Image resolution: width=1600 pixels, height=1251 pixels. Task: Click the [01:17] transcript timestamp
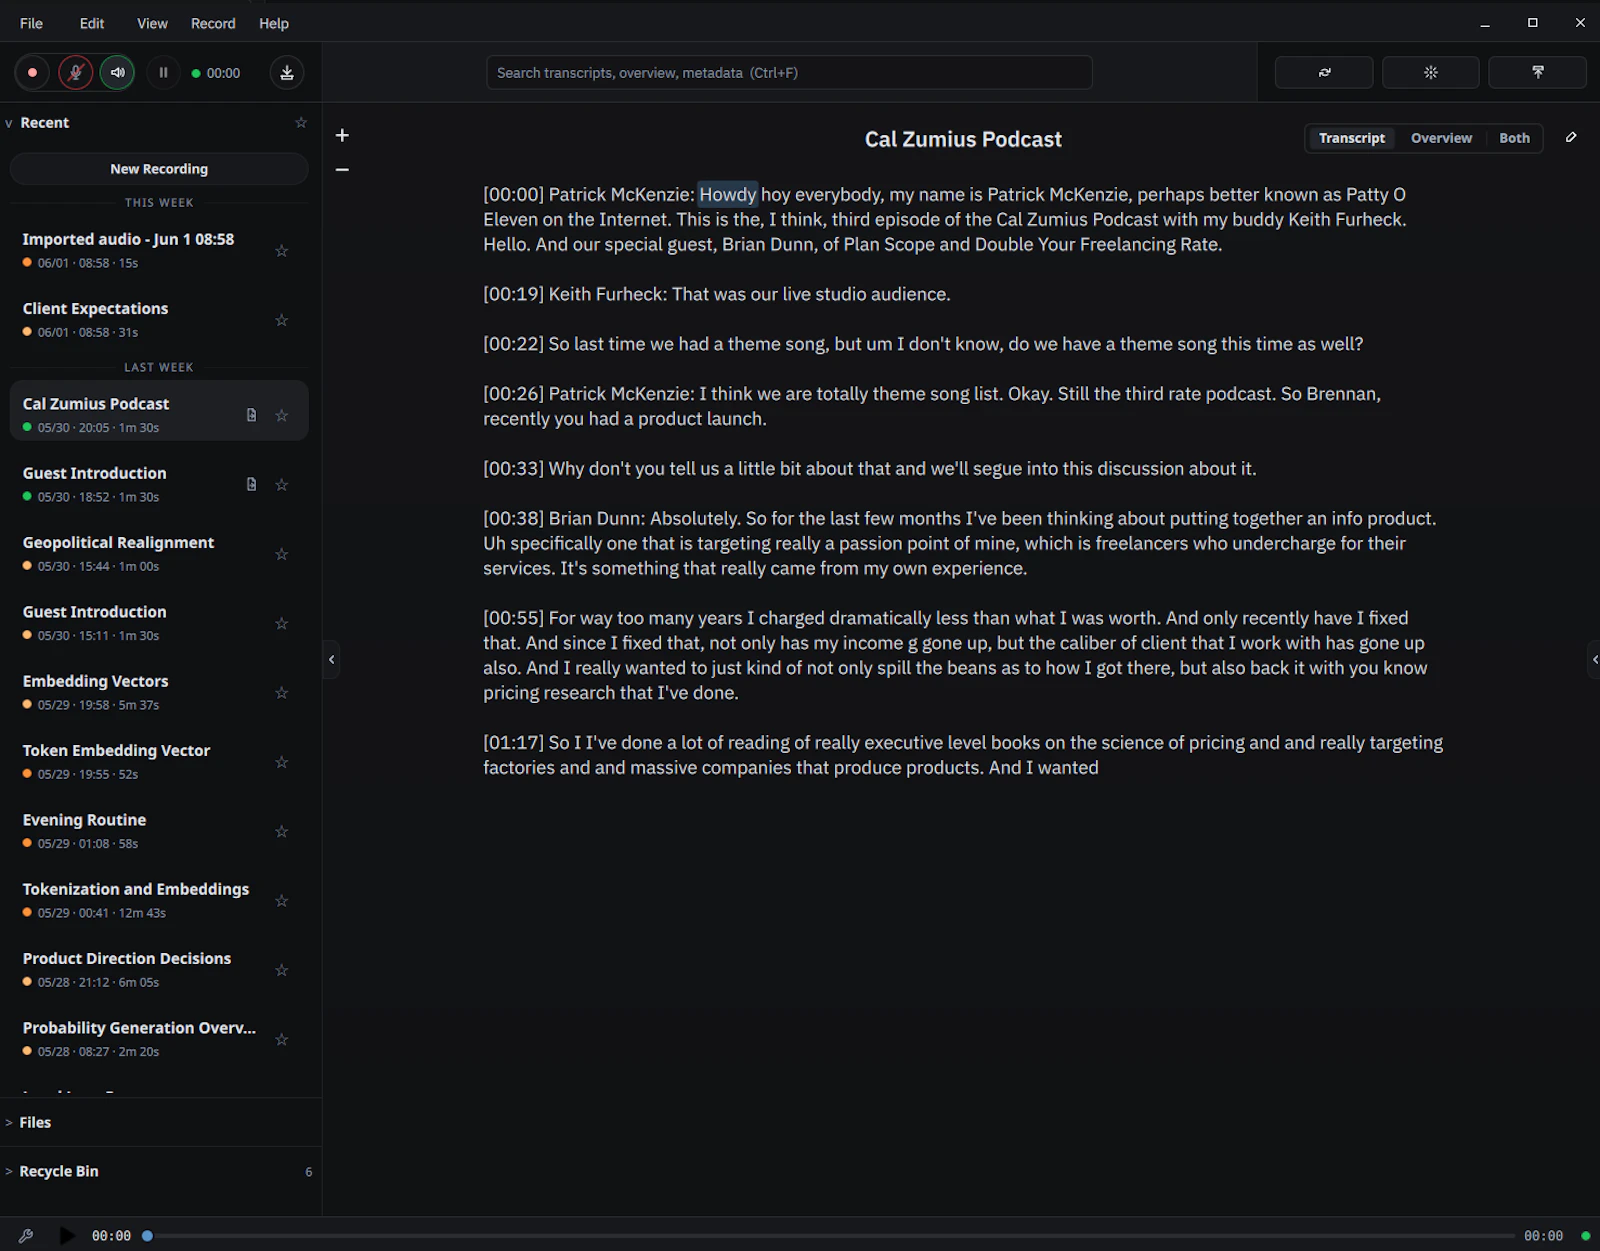tap(514, 742)
